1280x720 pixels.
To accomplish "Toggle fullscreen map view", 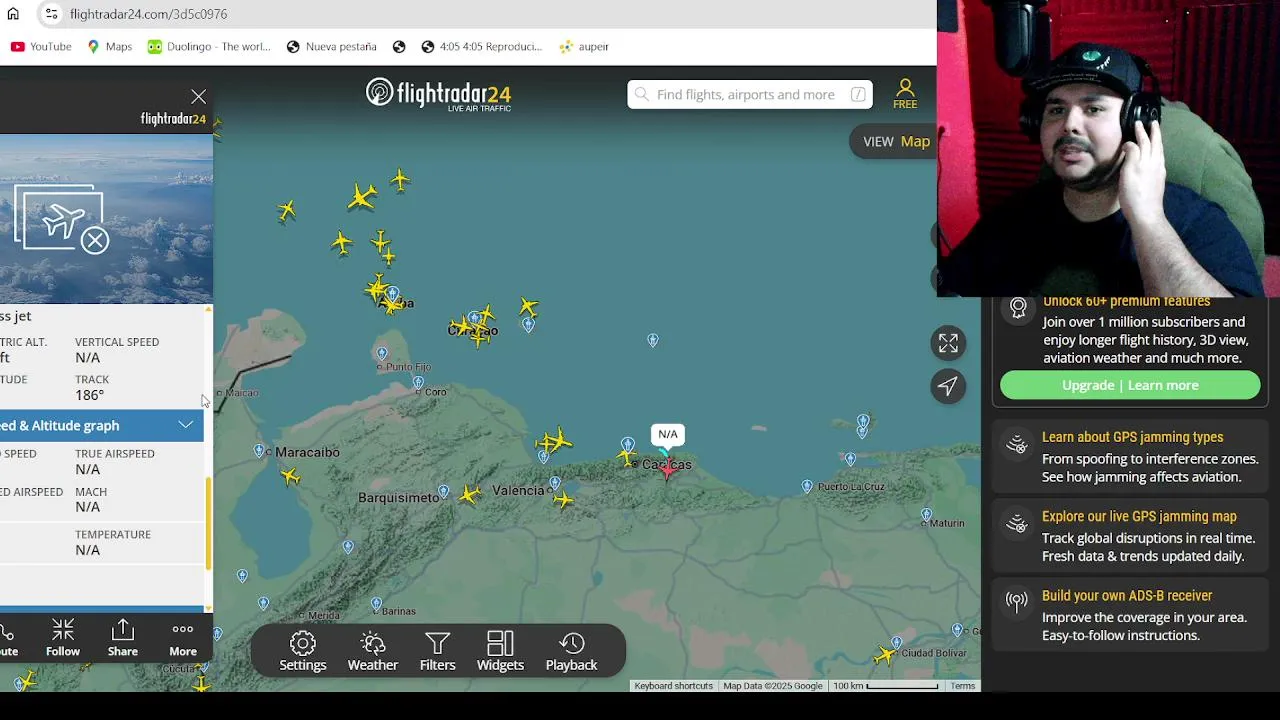I will click(948, 343).
